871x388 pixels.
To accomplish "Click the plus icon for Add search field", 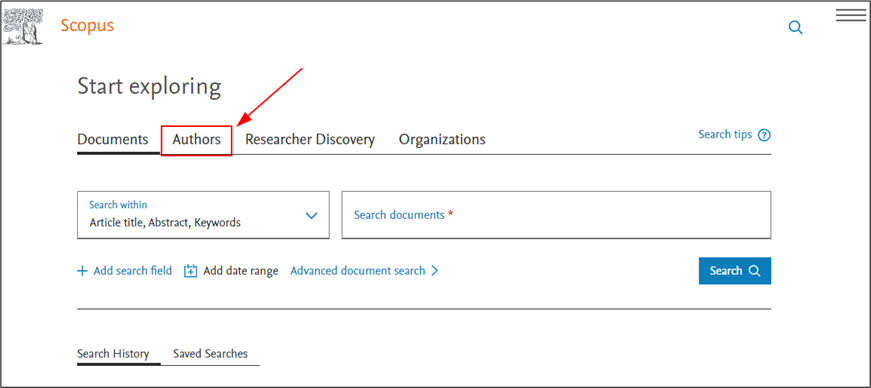I will [82, 271].
